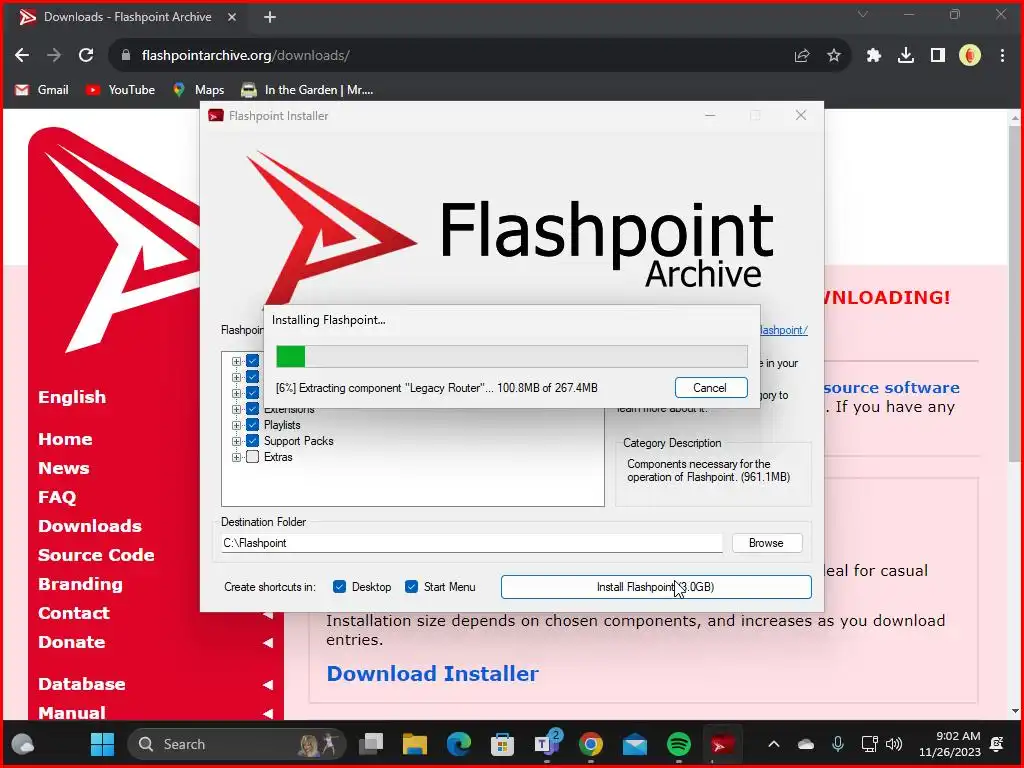This screenshot has width=1024, height=768.
Task: Open Source Code in the site sidebar
Action: click(96, 555)
